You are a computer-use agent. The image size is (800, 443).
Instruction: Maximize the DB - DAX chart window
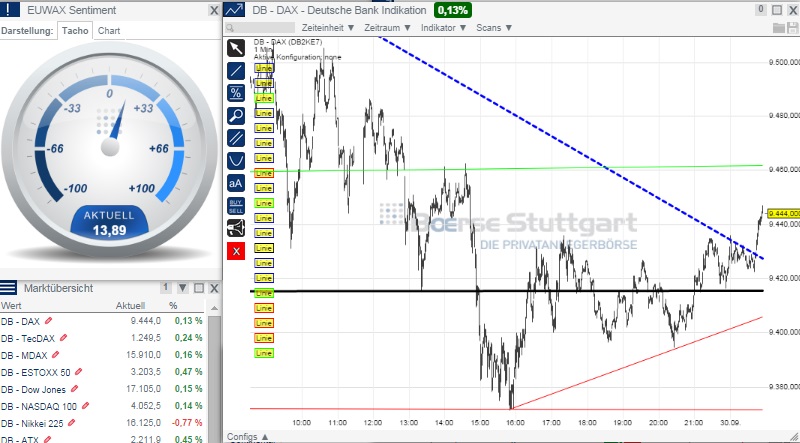point(777,10)
